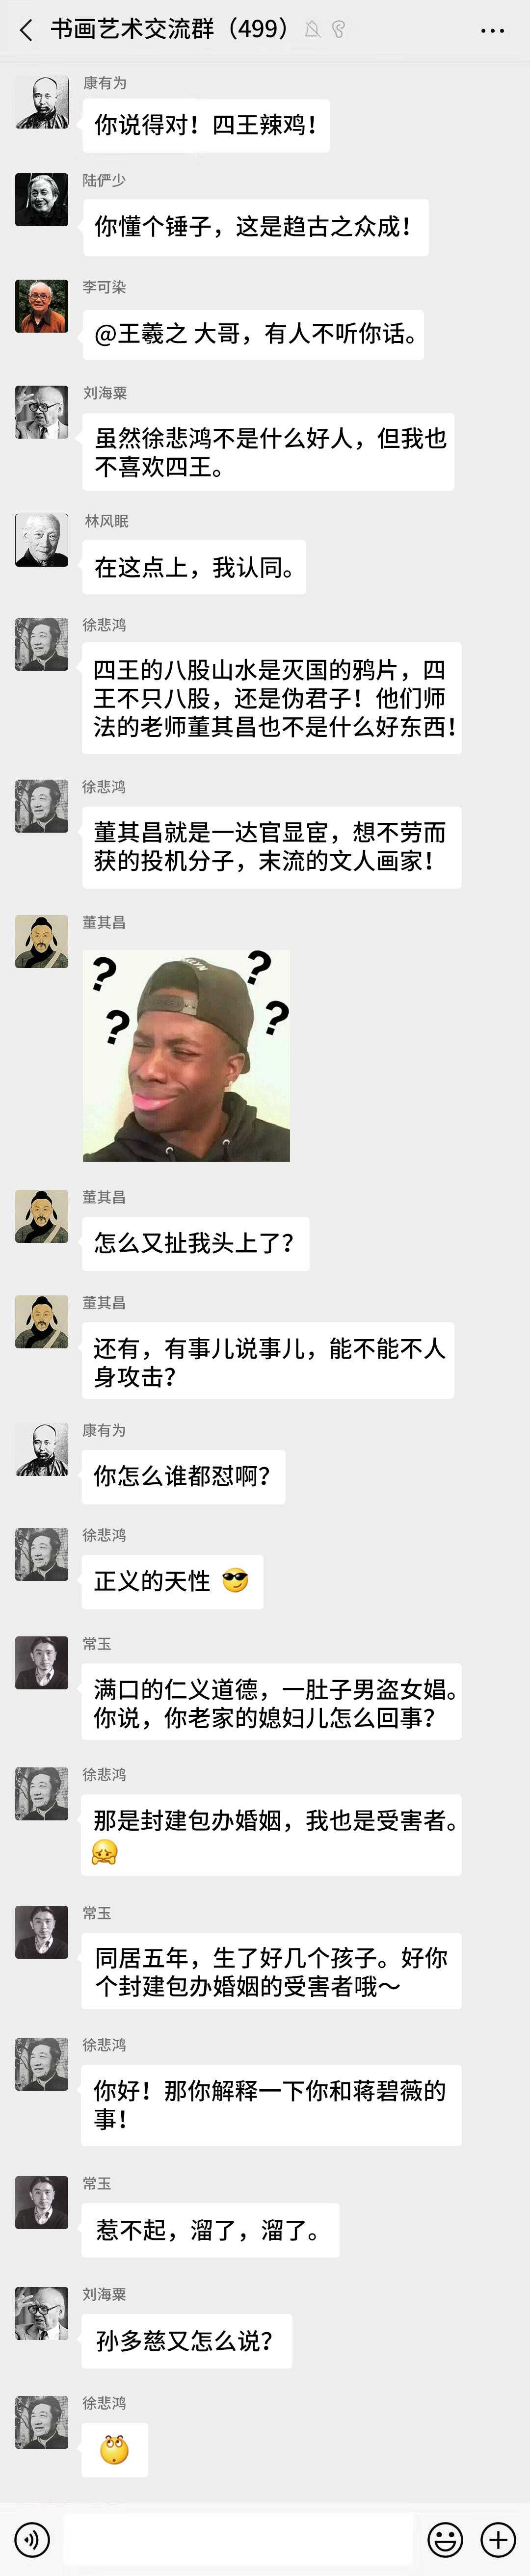Viewport: 530px width, 2576px height.
Task: Open 董其昌's confused man meme image
Action: pos(186,1055)
